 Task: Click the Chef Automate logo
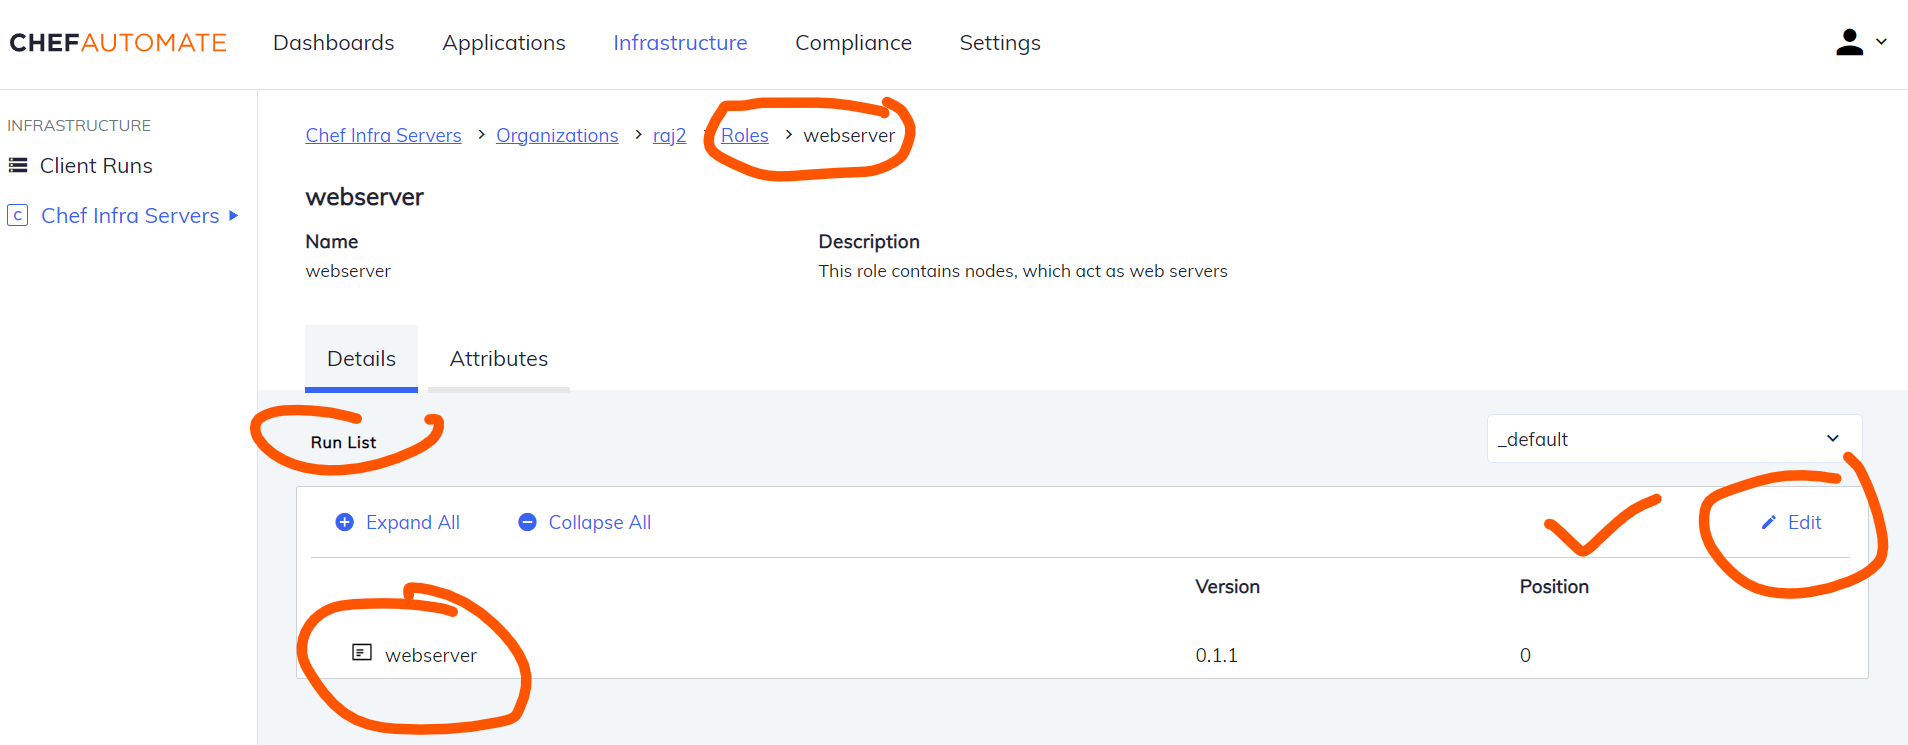tap(118, 43)
